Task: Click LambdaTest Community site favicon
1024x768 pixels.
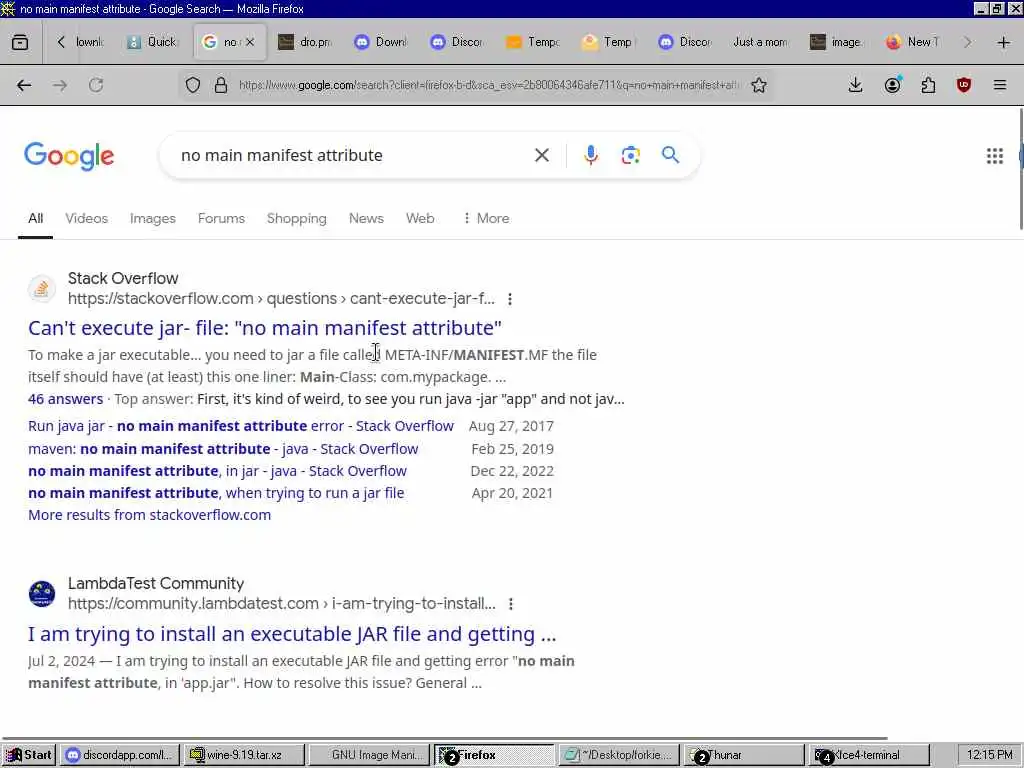Action: coord(42,594)
